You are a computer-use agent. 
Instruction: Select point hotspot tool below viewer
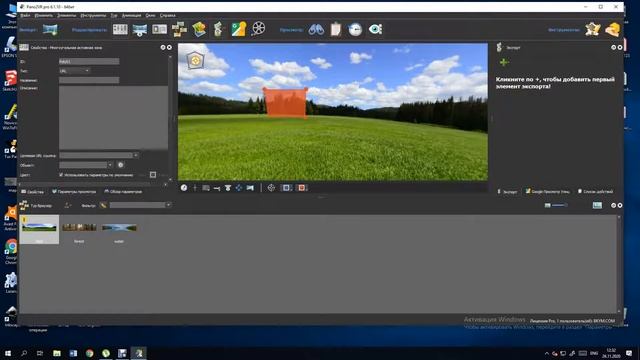pos(195,188)
